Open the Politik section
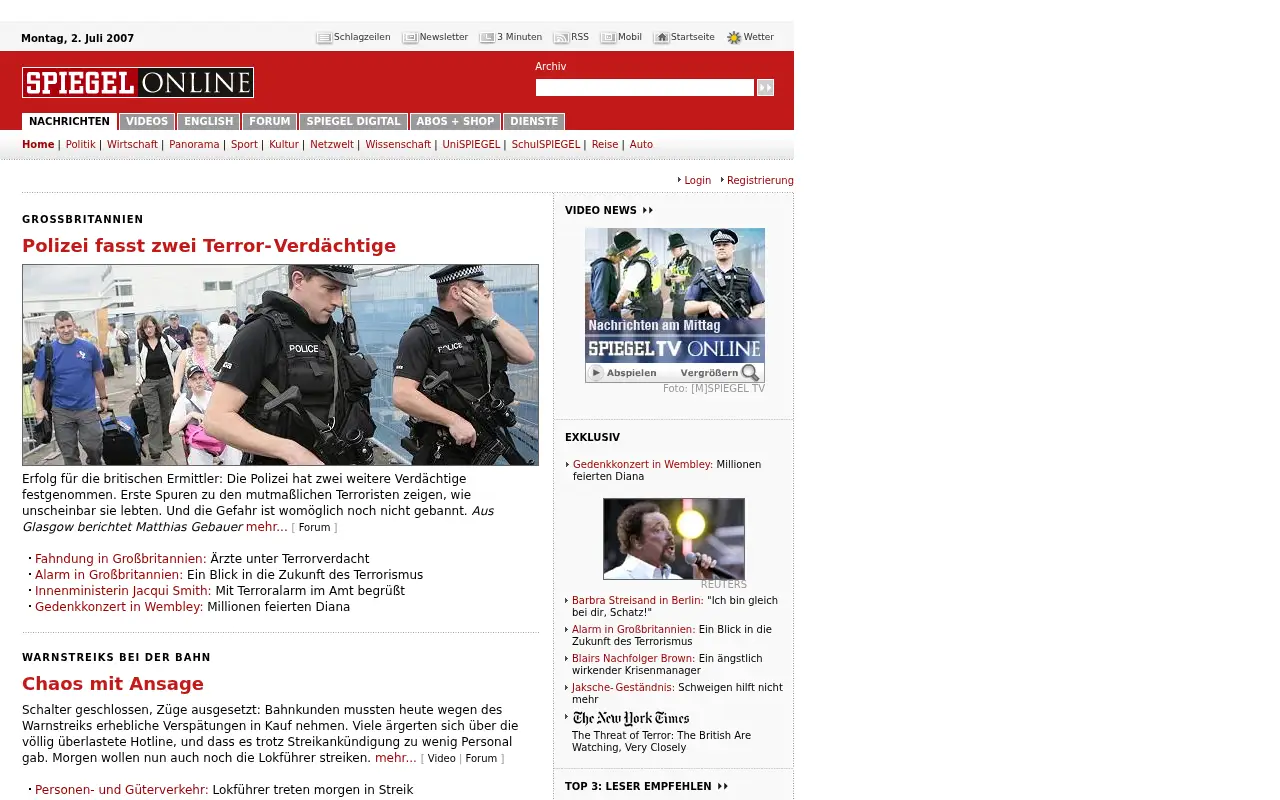Viewport: 1280px width, 800px height. pos(80,145)
